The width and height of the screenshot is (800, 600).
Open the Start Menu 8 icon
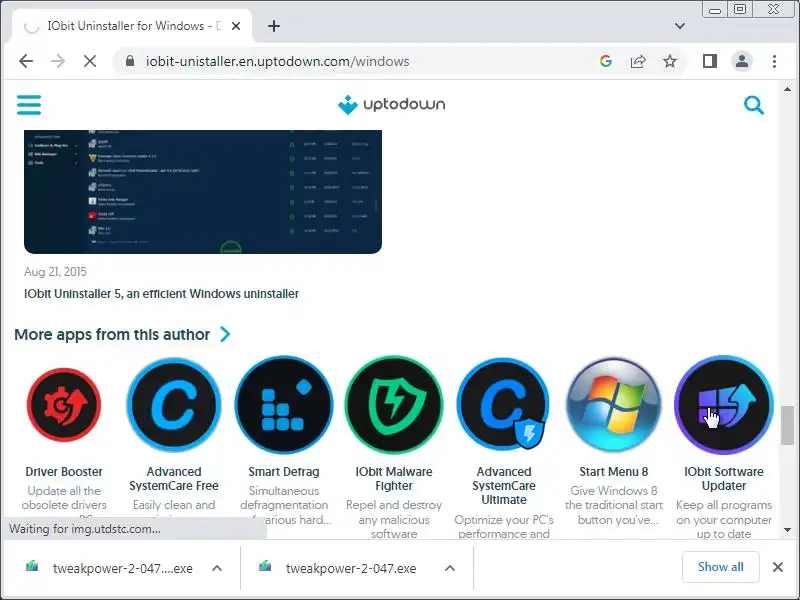[x=614, y=405]
